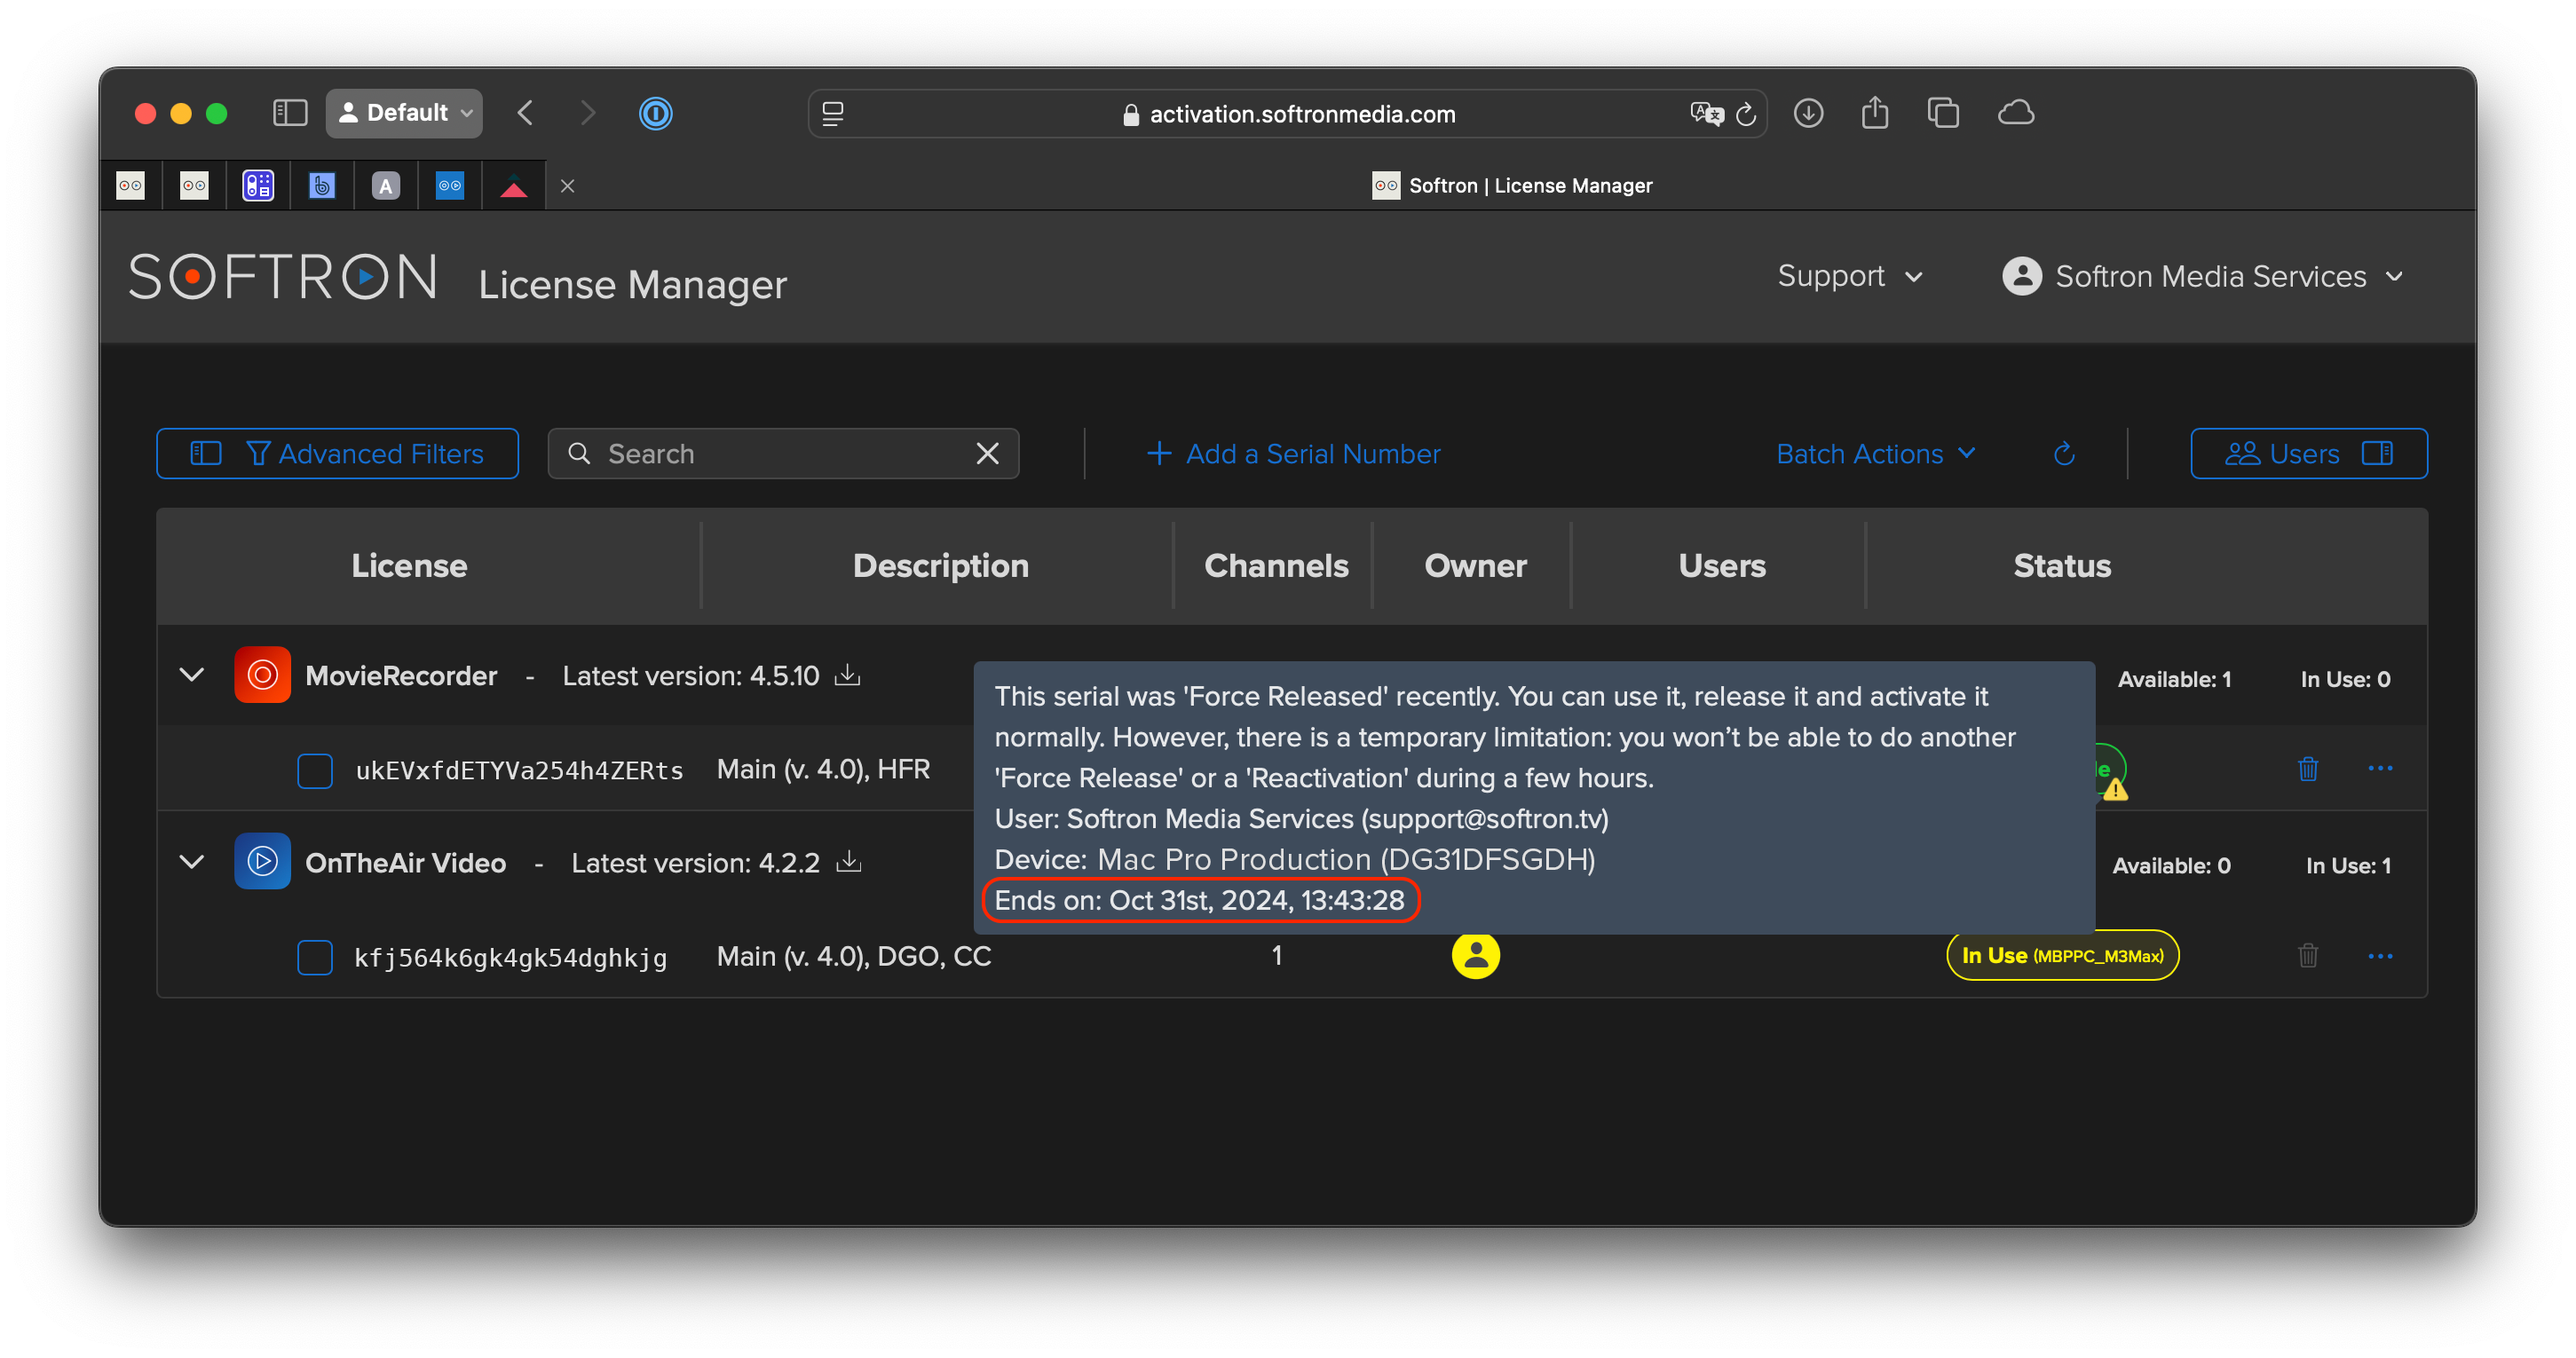Select the kfj564k6gk4gk54dghkjg serial checkbox
This screenshot has height=1358, width=2576.
click(x=315, y=957)
